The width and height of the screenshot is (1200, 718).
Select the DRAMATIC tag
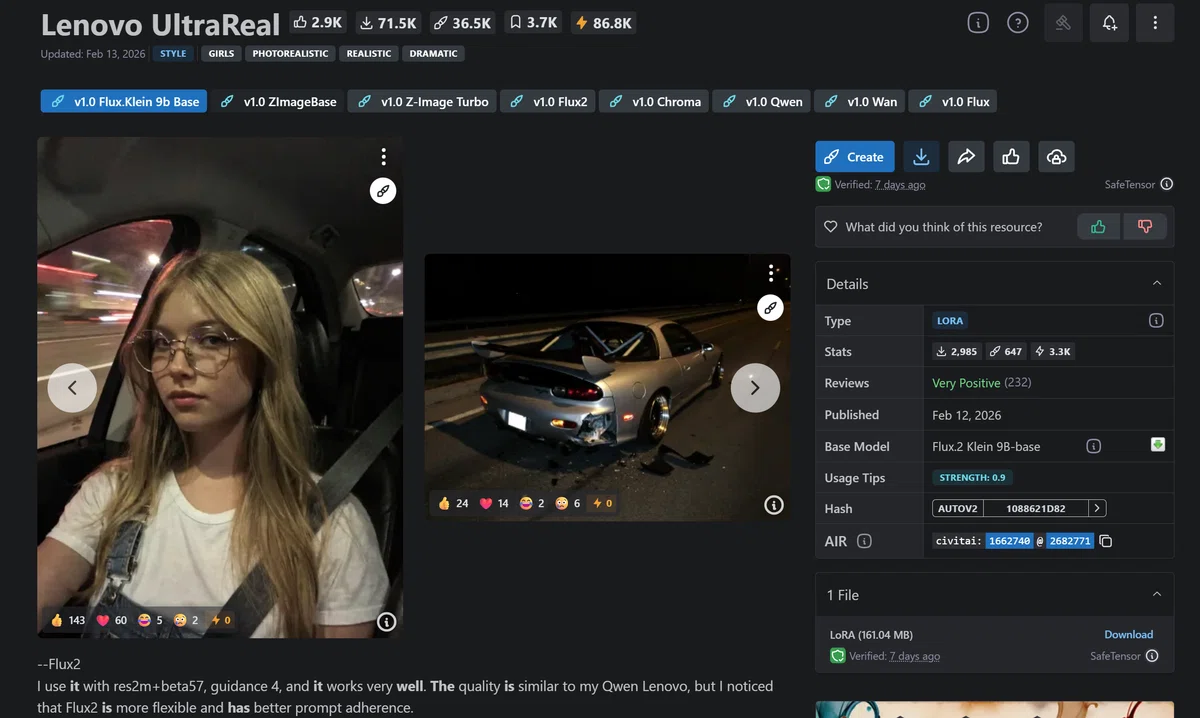433,54
